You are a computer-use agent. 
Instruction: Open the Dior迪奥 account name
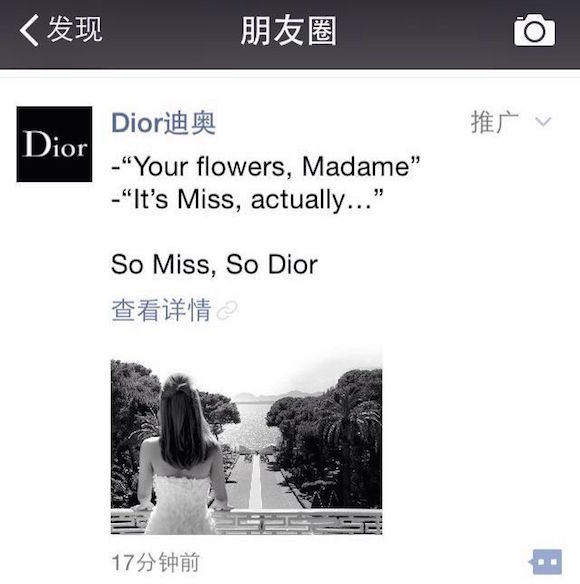[164, 123]
